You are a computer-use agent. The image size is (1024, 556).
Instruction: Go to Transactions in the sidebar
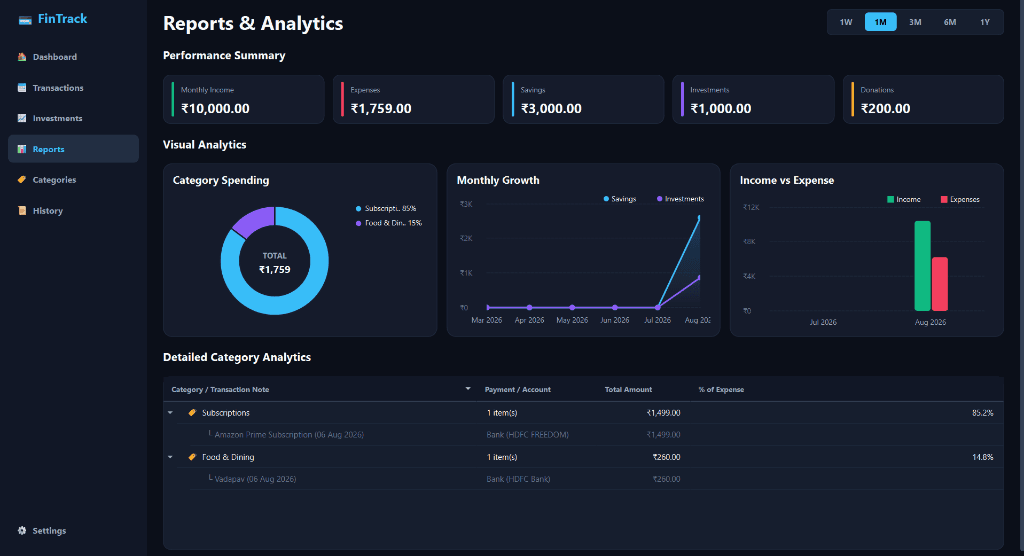coord(73,88)
